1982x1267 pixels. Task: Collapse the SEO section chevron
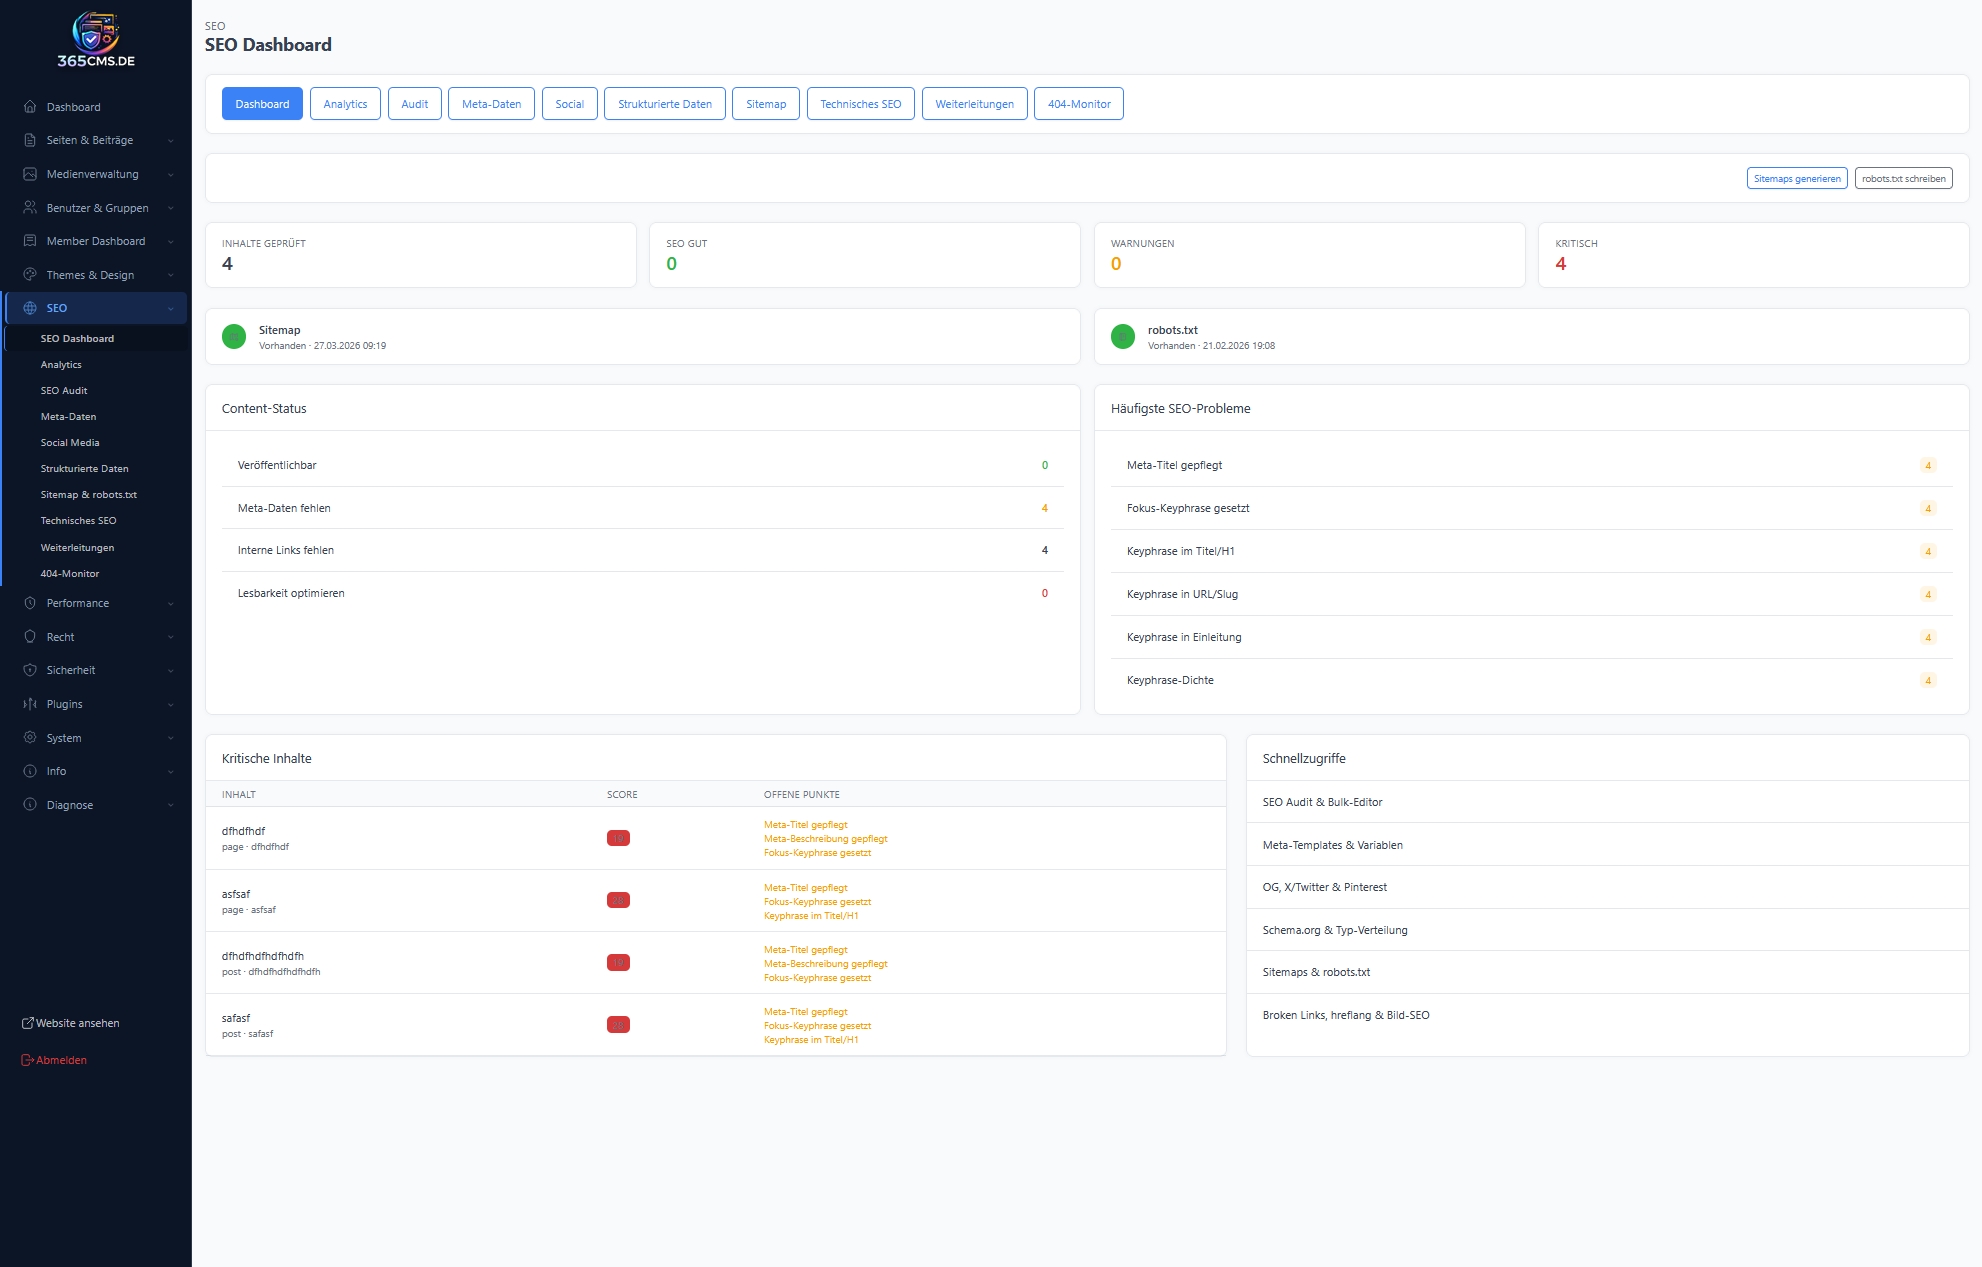click(171, 309)
